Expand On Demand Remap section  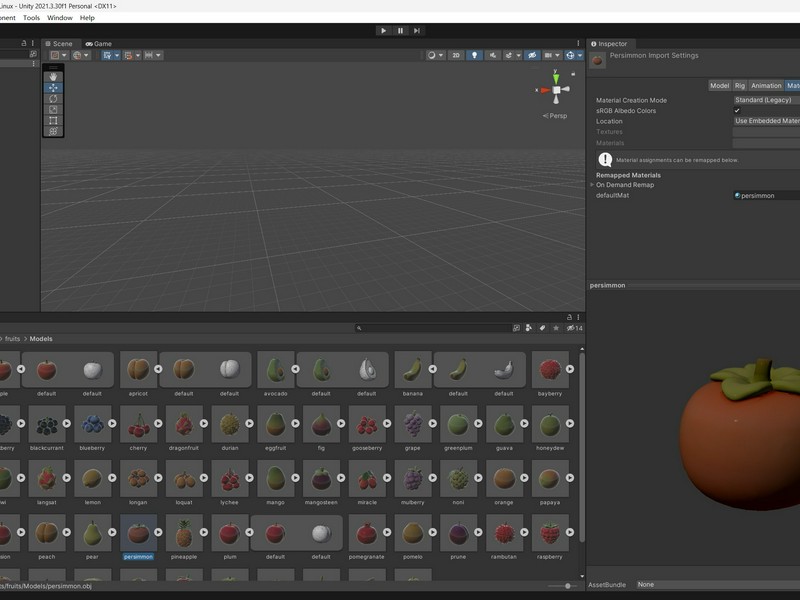coord(624,185)
